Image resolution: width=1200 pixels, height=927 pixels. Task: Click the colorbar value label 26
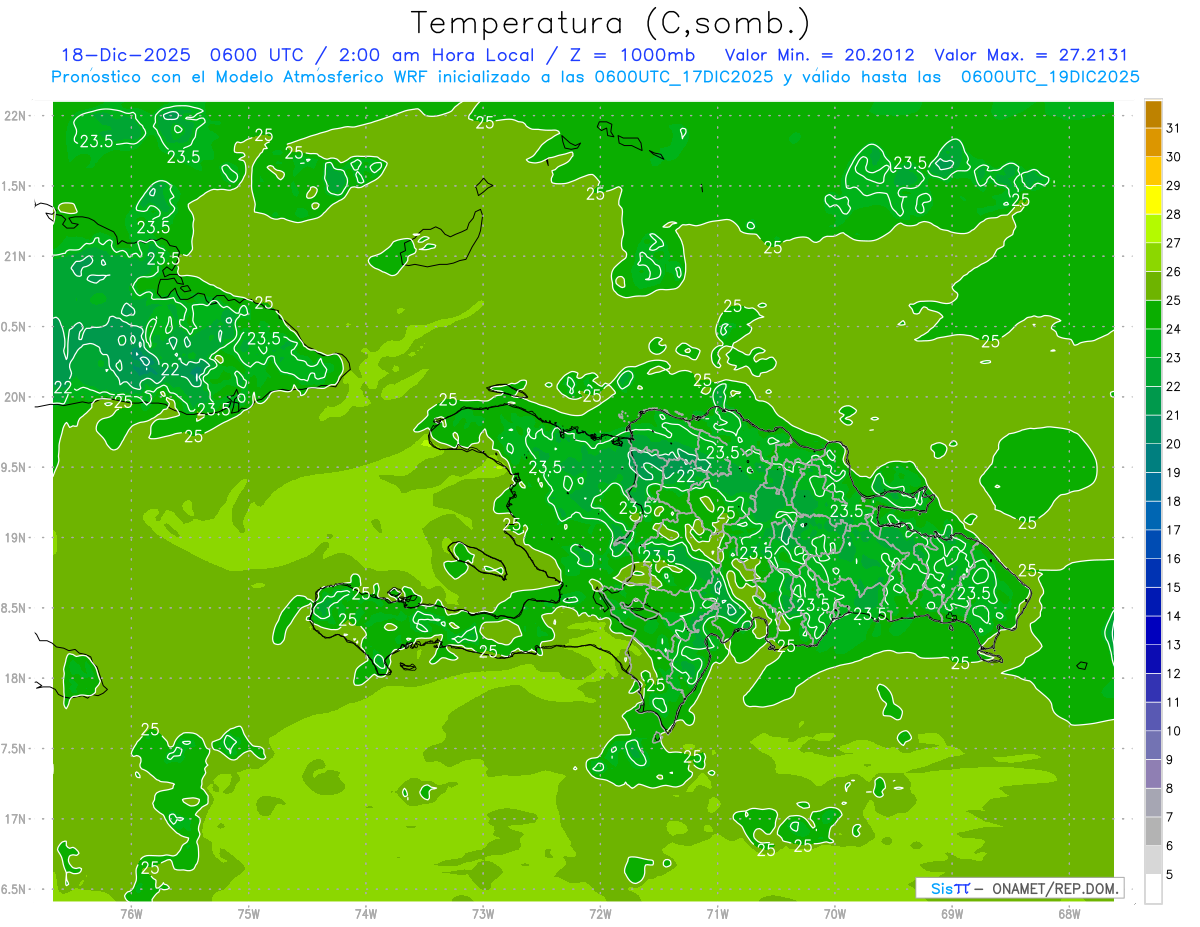1174,271
